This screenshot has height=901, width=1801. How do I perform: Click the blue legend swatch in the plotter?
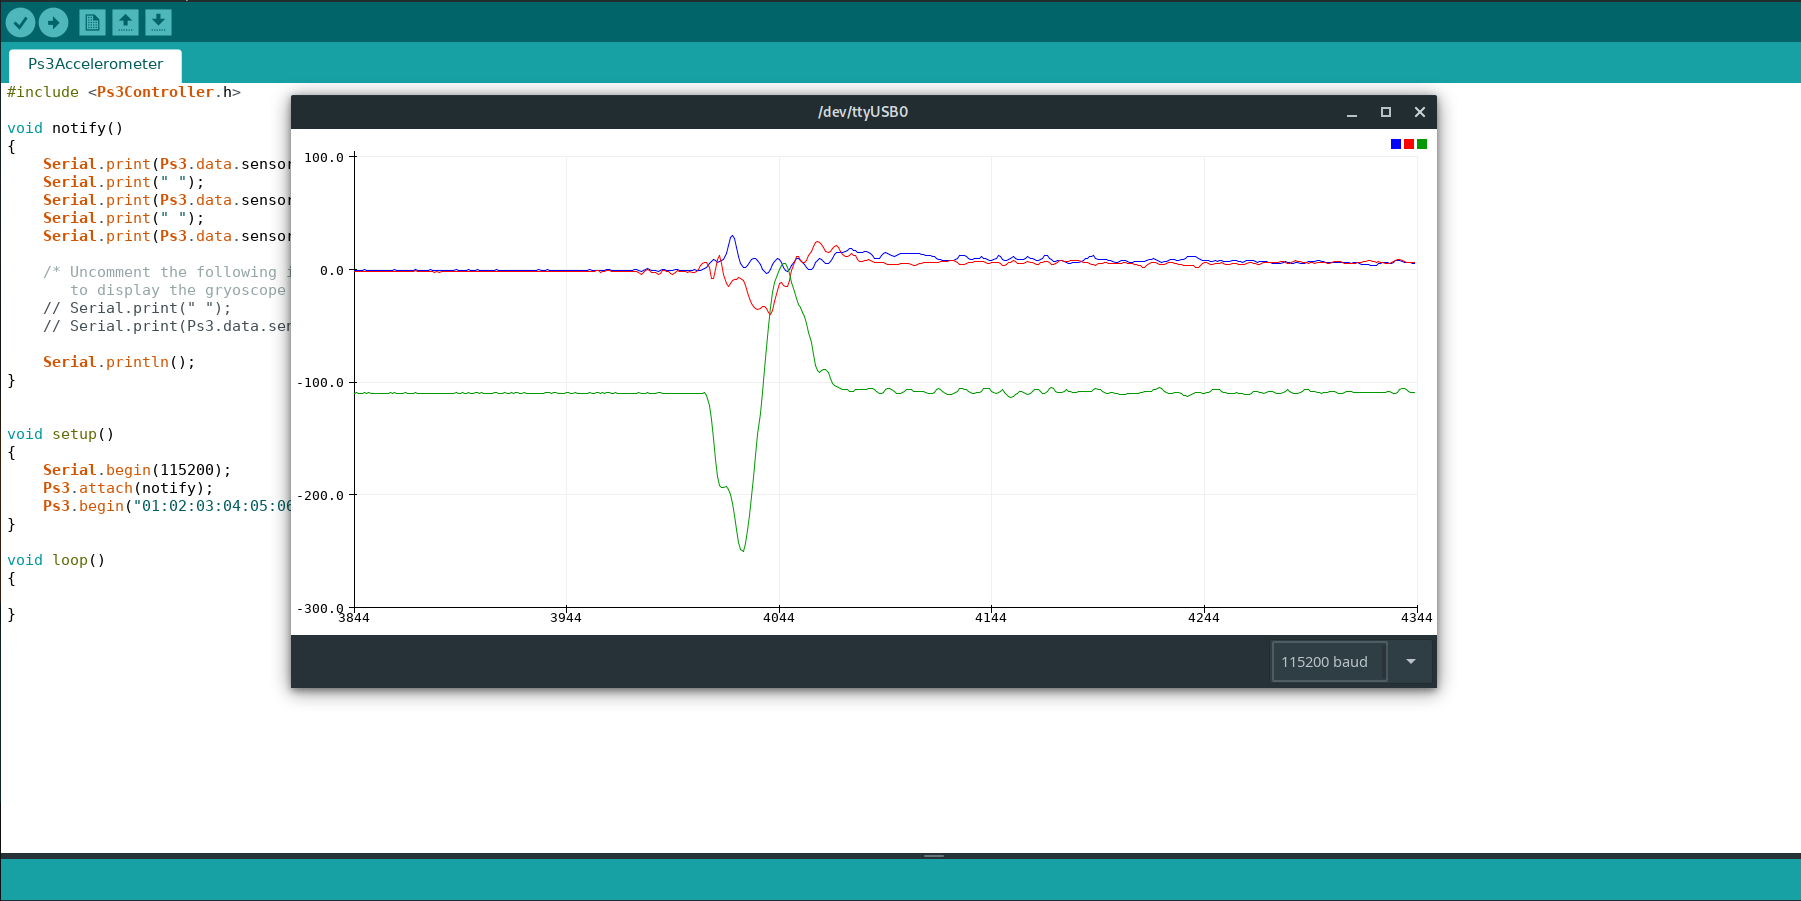coord(1396,144)
